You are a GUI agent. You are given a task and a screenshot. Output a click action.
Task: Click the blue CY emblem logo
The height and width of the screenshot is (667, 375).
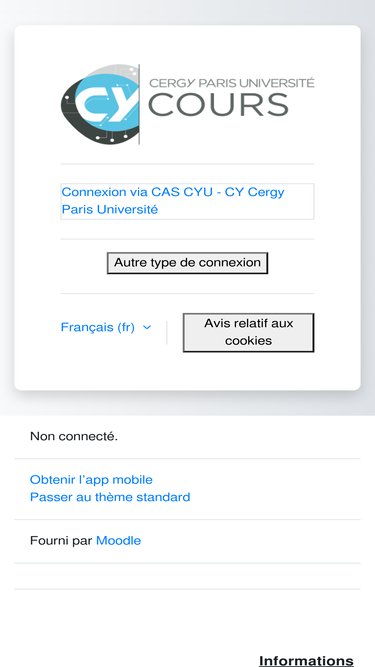pyautogui.click(x=100, y=104)
